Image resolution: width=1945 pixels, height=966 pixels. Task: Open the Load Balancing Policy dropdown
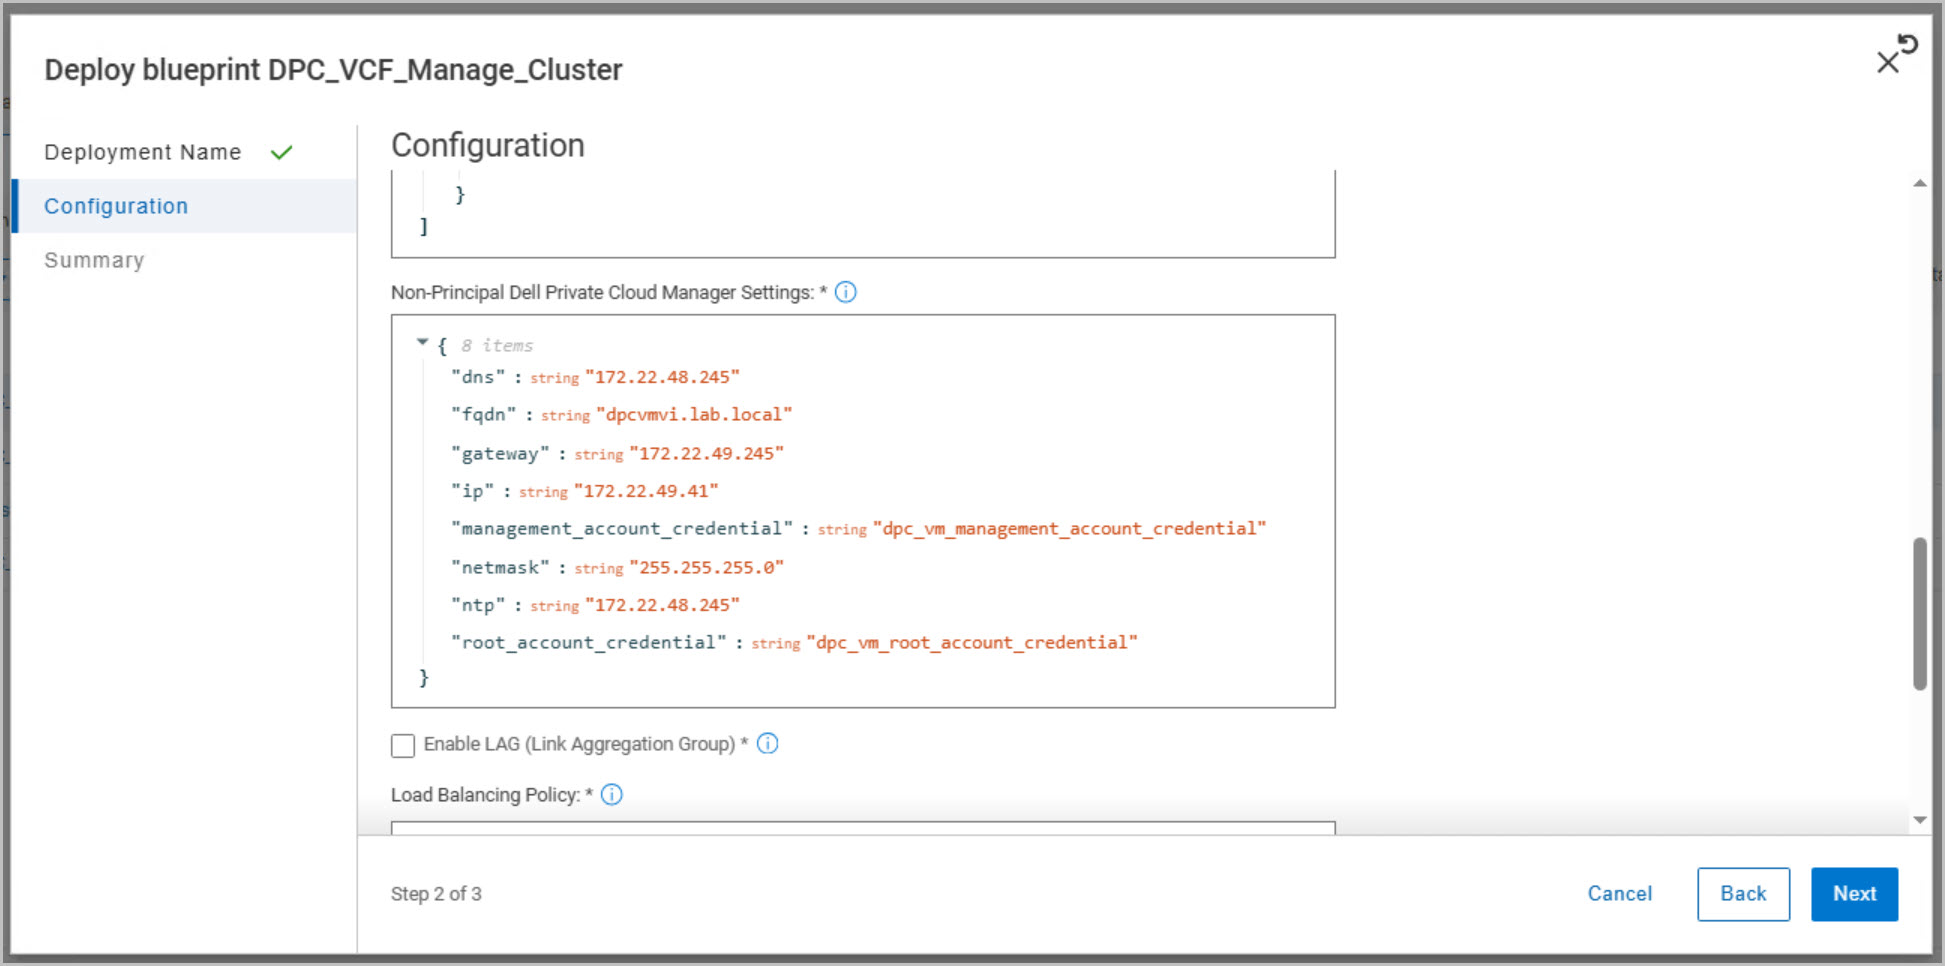(x=863, y=828)
